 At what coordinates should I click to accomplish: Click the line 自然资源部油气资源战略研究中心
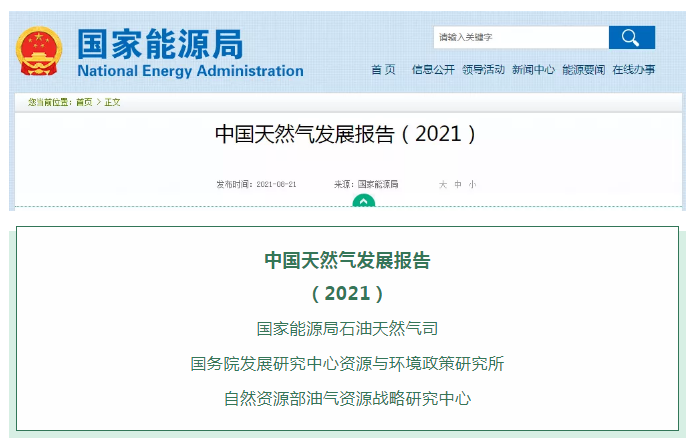(x=347, y=398)
